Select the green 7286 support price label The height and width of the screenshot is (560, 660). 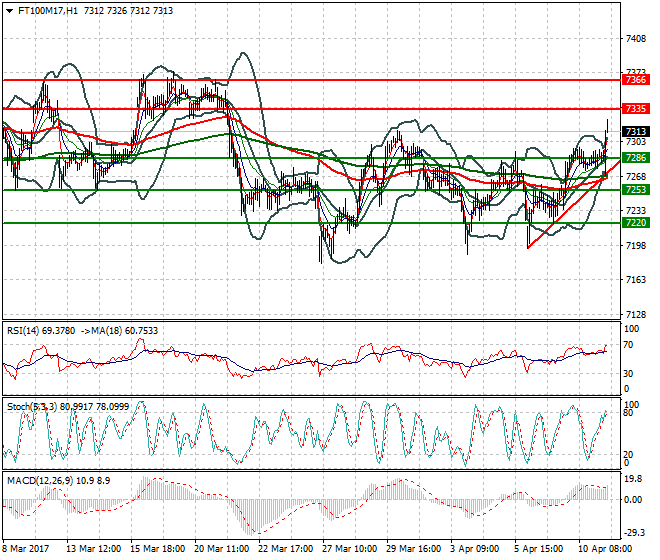(636, 158)
